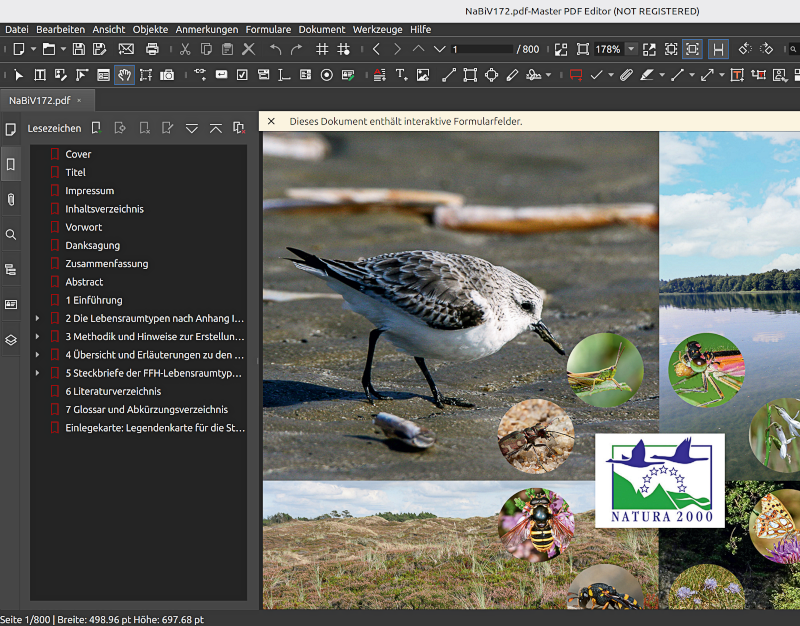This screenshot has width=800, height=626.
Task: Open the Formulare menu
Action: 268,29
